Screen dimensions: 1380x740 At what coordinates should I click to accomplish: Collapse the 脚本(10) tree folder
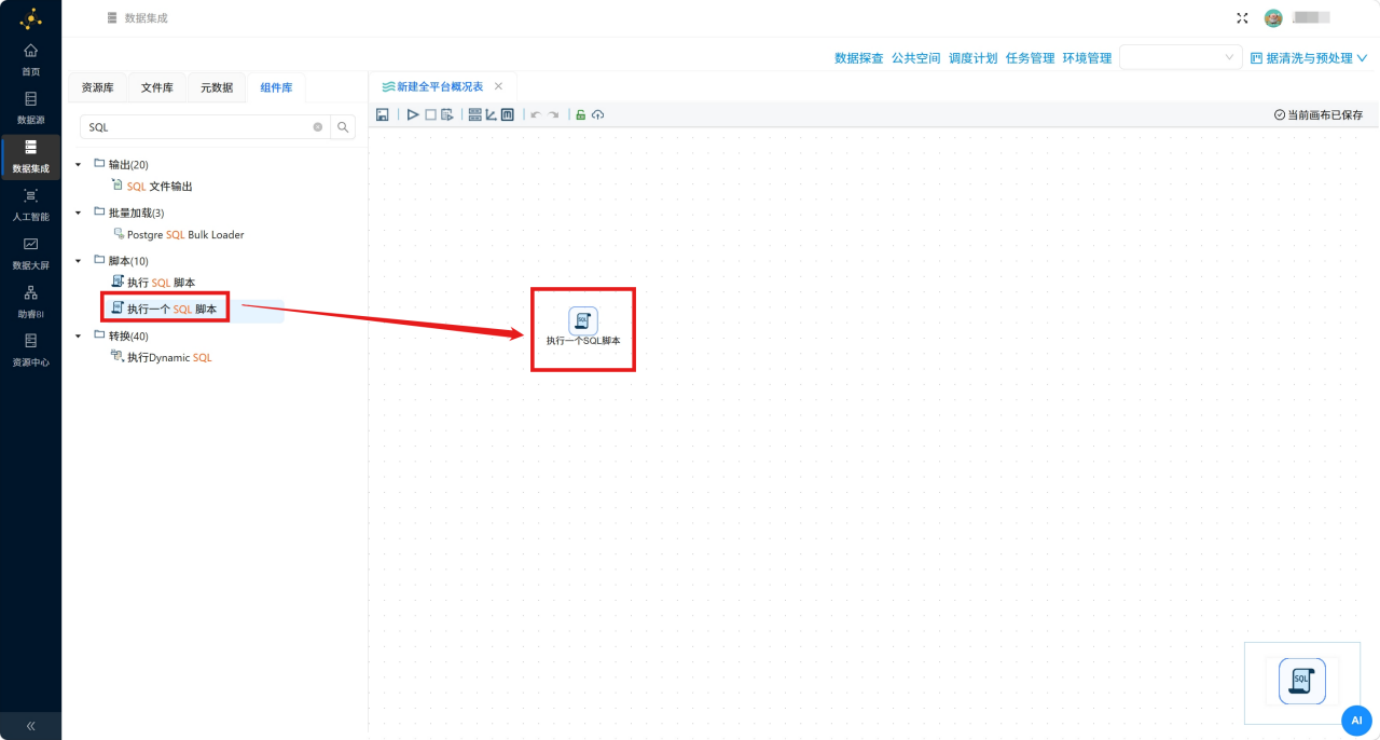pyautogui.click(x=79, y=261)
